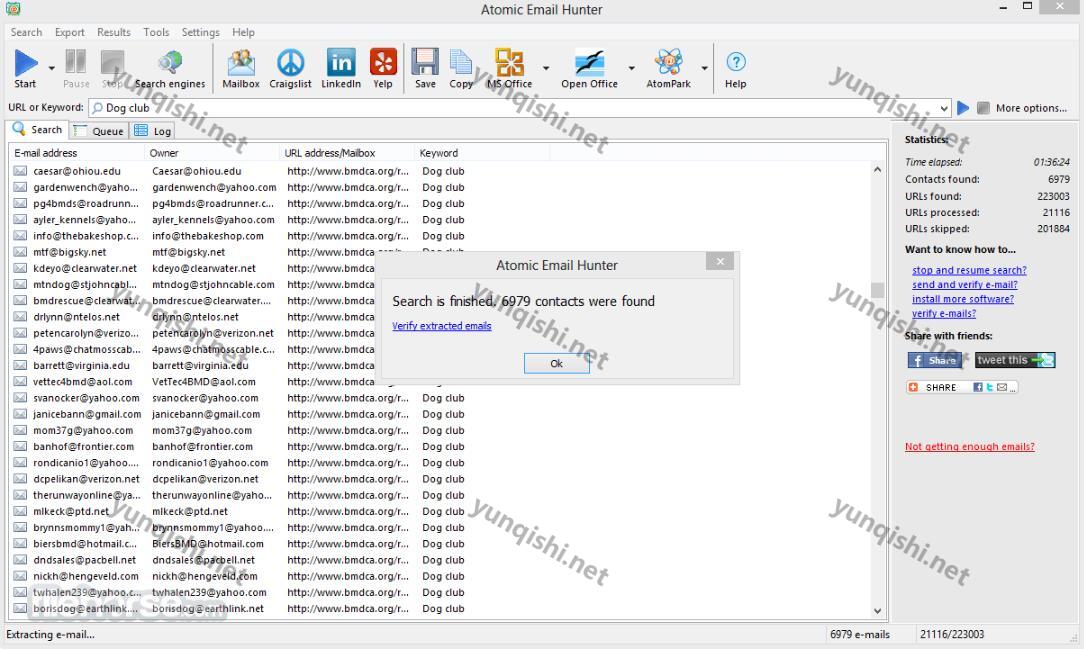Save extracted emails with Save icon
Viewport: 1084px width, 649px height.
coord(425,68)
